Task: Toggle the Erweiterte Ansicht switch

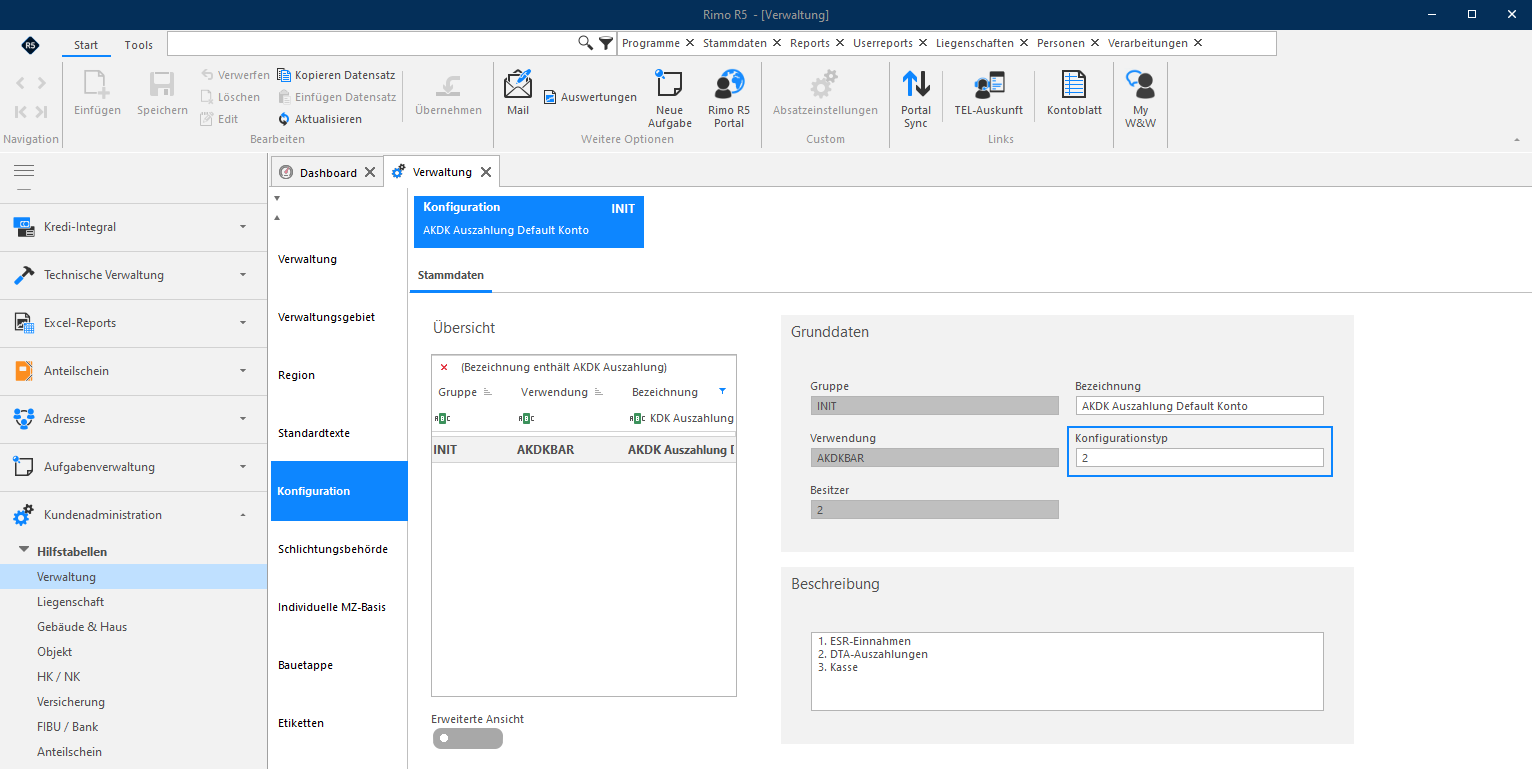Action: tap(467, 738)
